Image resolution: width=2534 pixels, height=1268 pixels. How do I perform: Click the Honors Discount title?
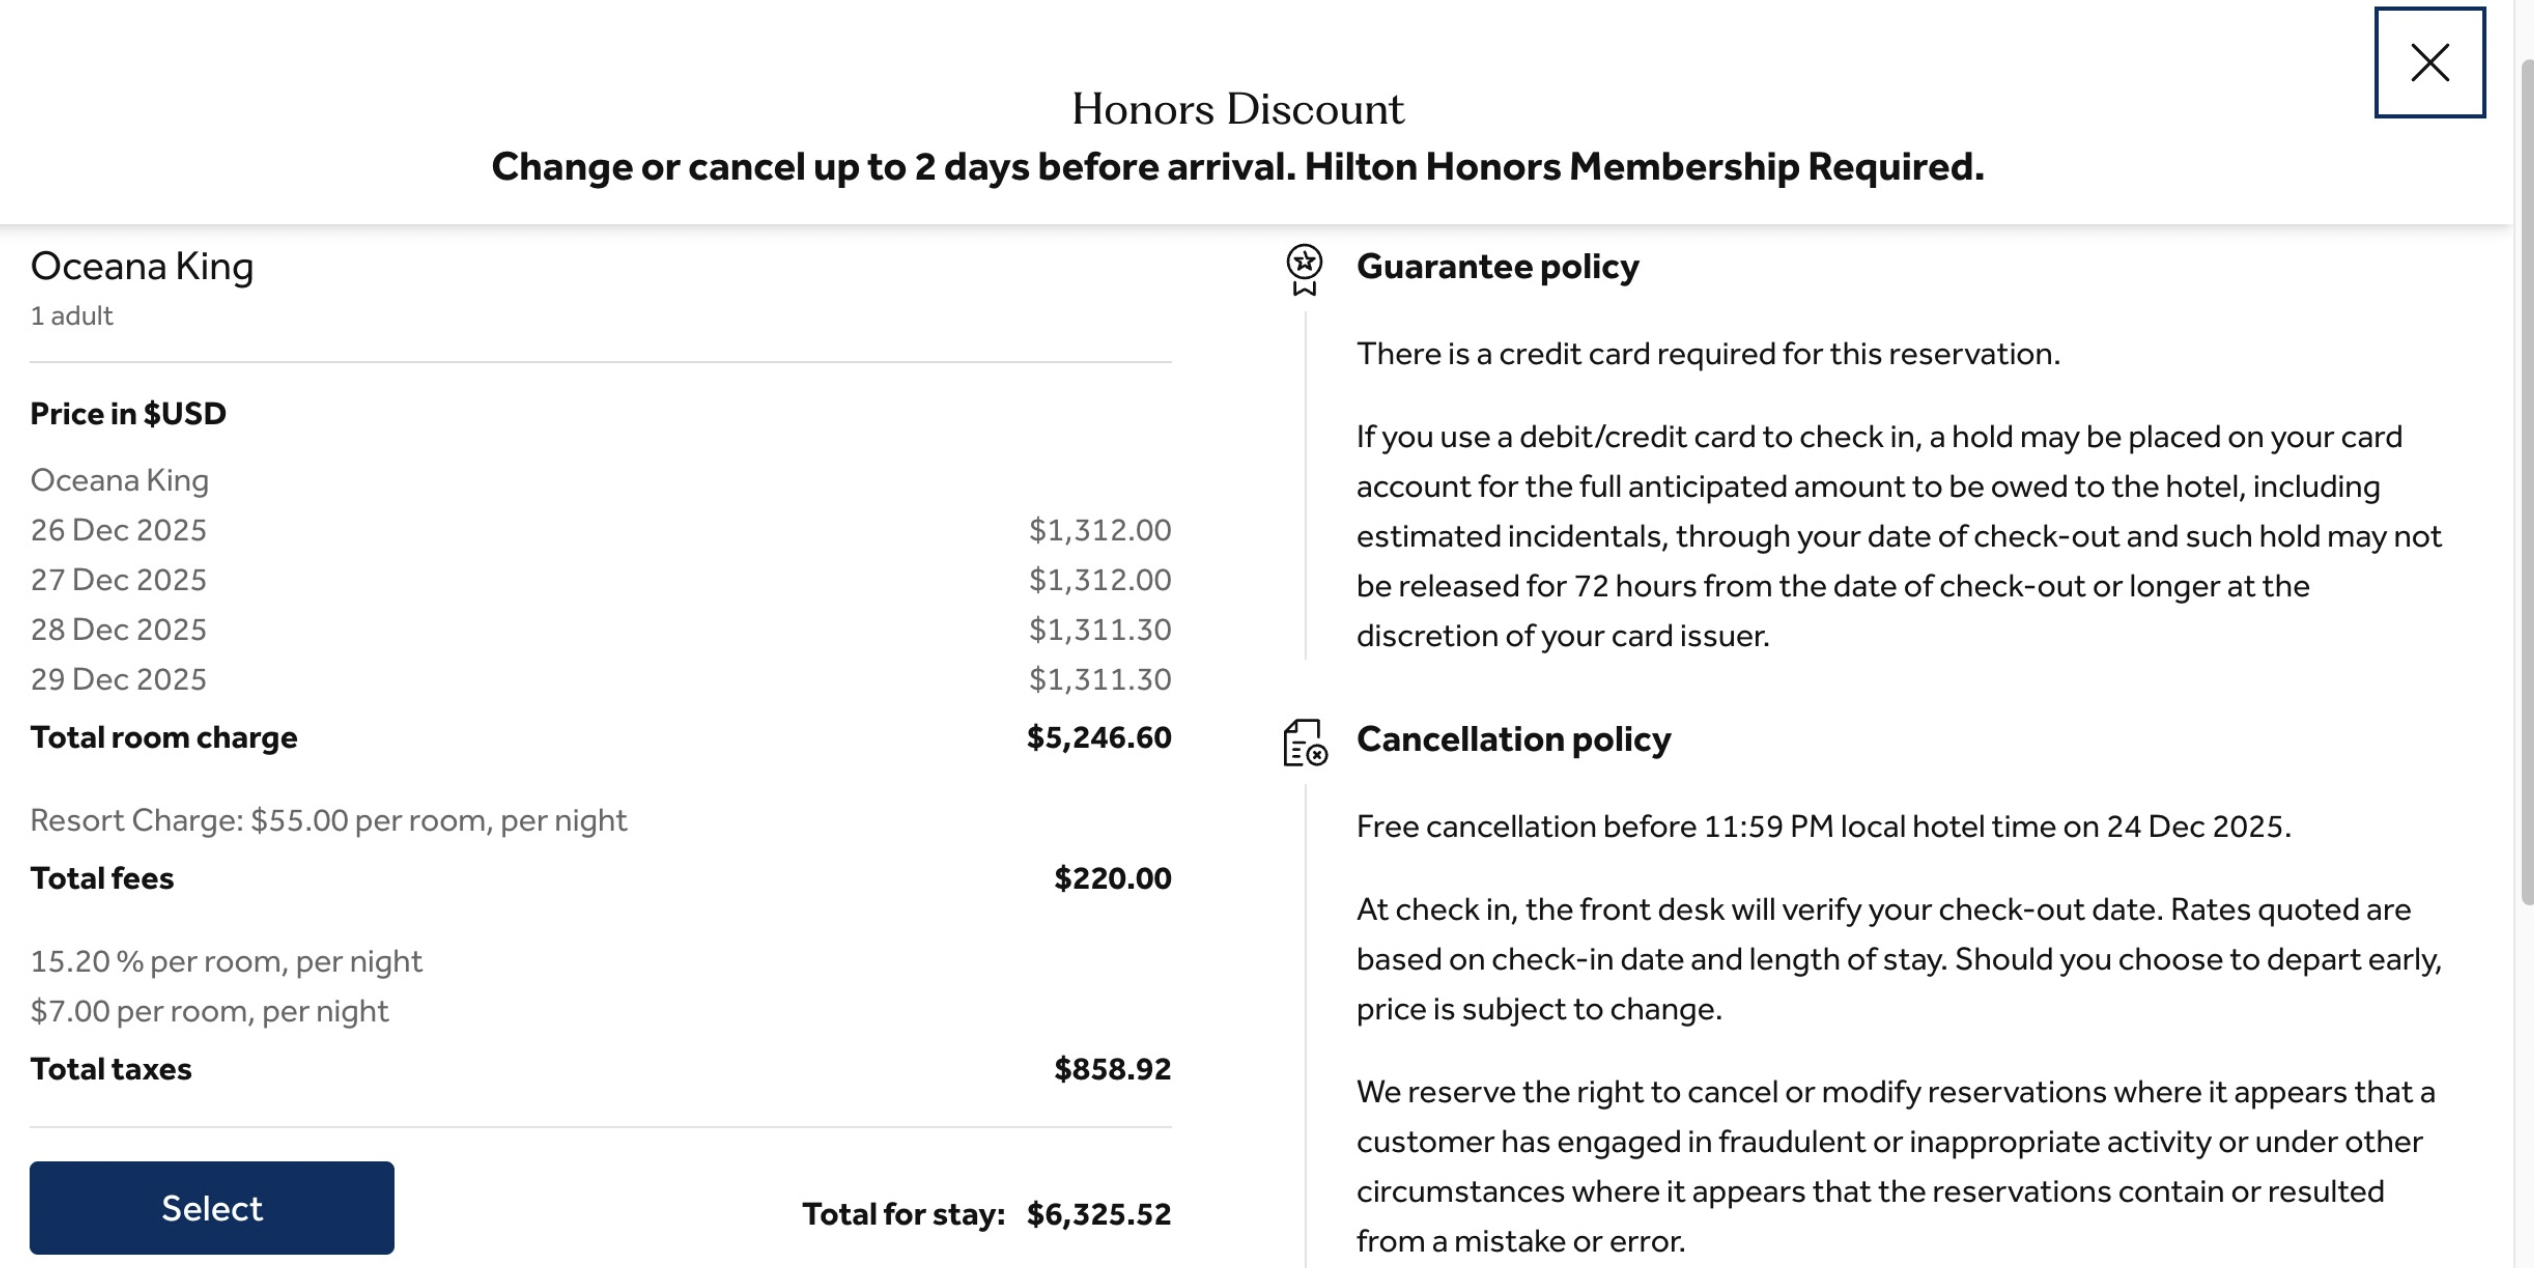click(x=1237, y=109)
